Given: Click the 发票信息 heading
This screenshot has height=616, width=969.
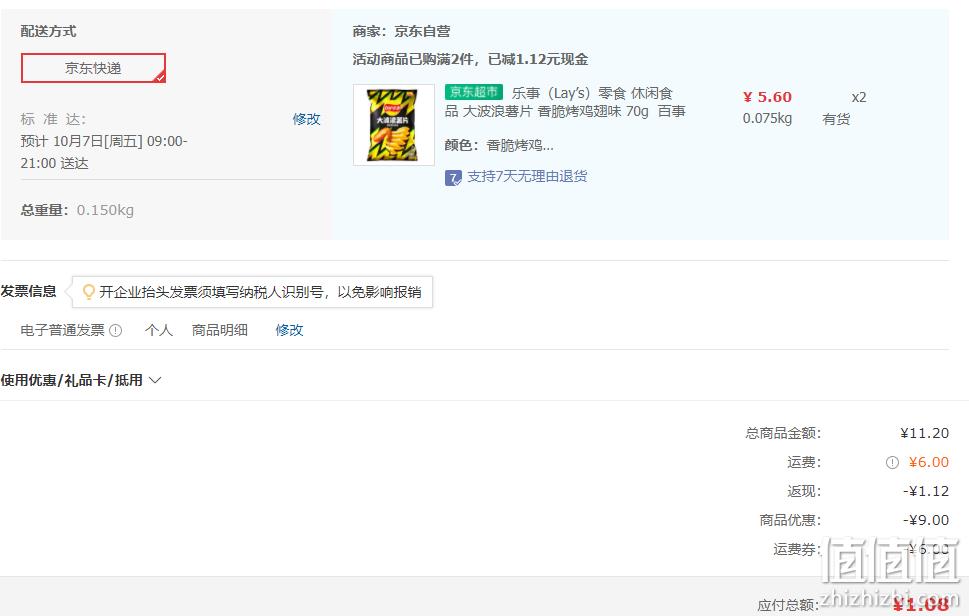Looking at the screenshot, I should pyautogui.click(x=28, y=292).
